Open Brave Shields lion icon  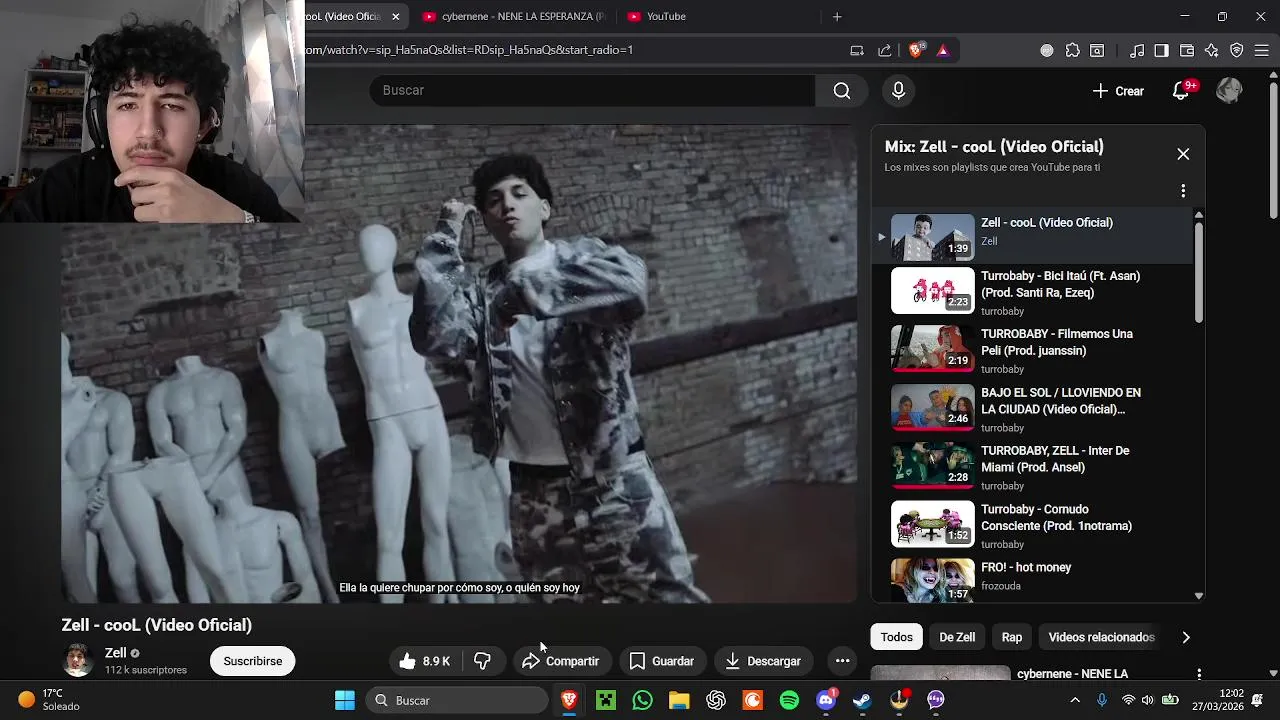tap(916, 50)
